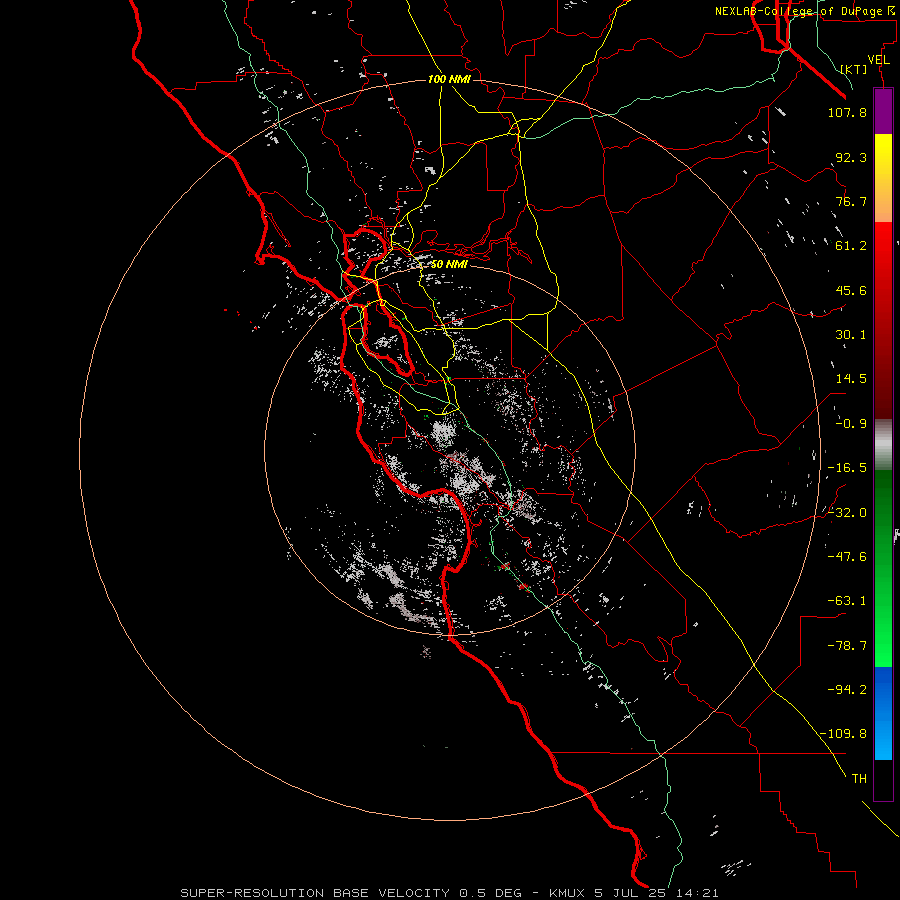This screenshot has height=900, width=900.
Task: Click the -16.5 legend value
Action: [x=847, y=468]
